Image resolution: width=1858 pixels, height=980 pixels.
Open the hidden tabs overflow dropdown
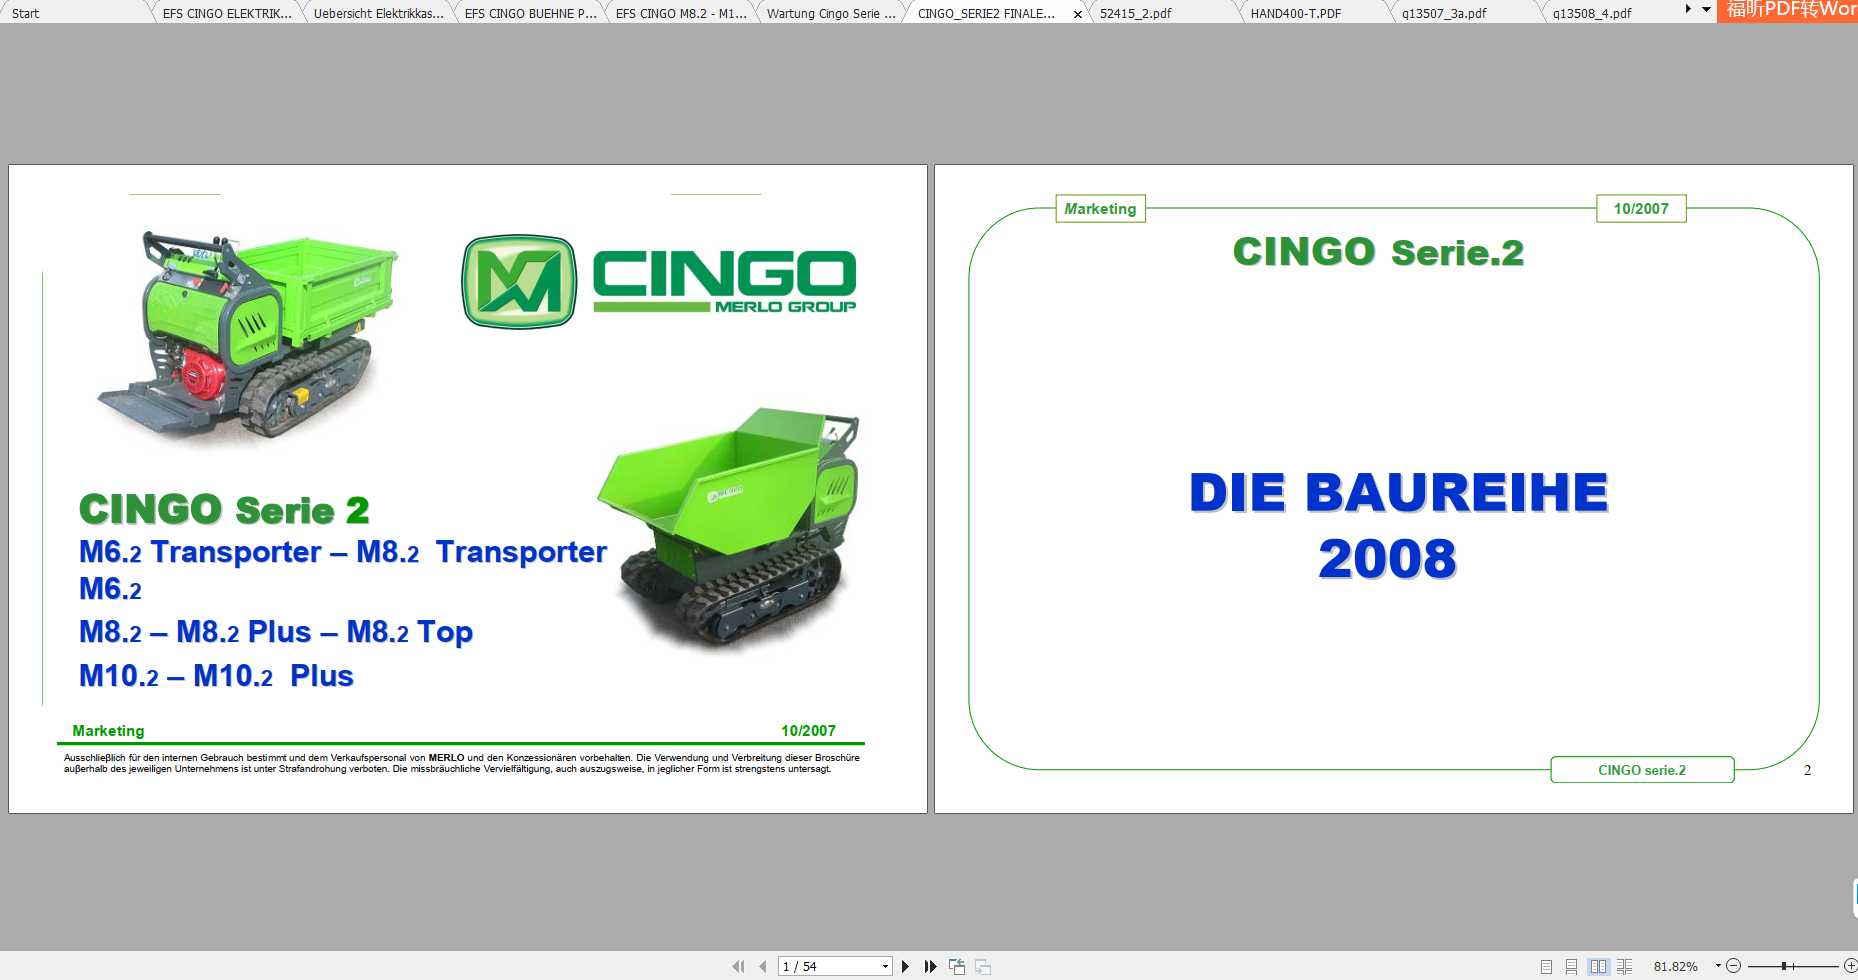point(1705,9)
